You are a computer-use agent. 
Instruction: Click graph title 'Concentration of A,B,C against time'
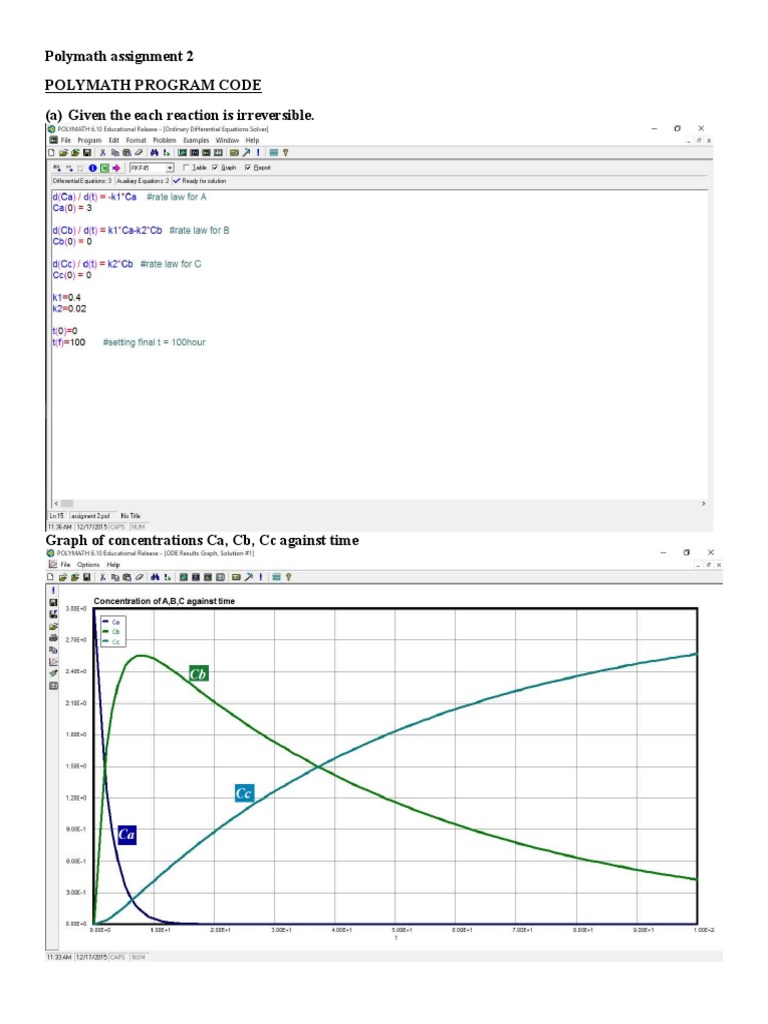point(164,601)
